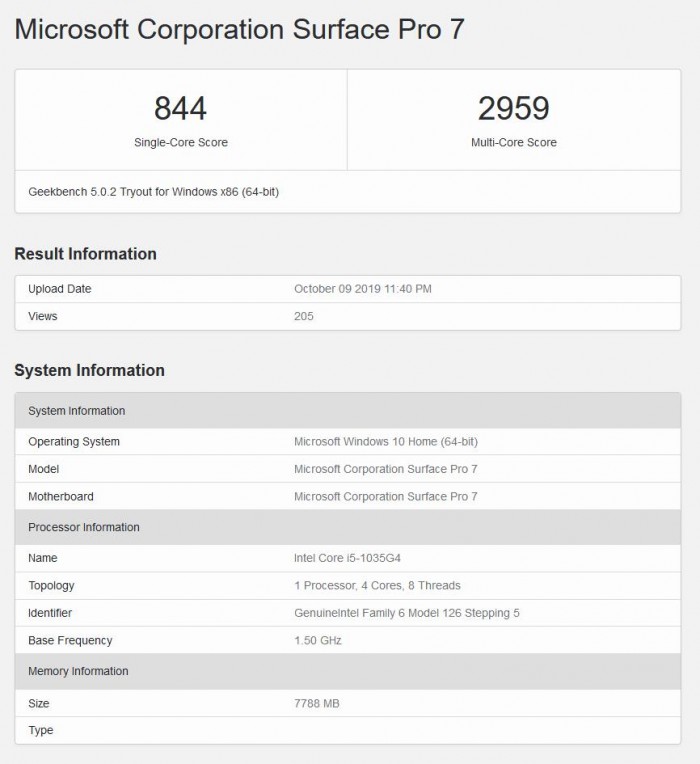
Task: Select '1 Processor, 4 Cores, 8 Threads' value
Action: click(x=377, y=586)
